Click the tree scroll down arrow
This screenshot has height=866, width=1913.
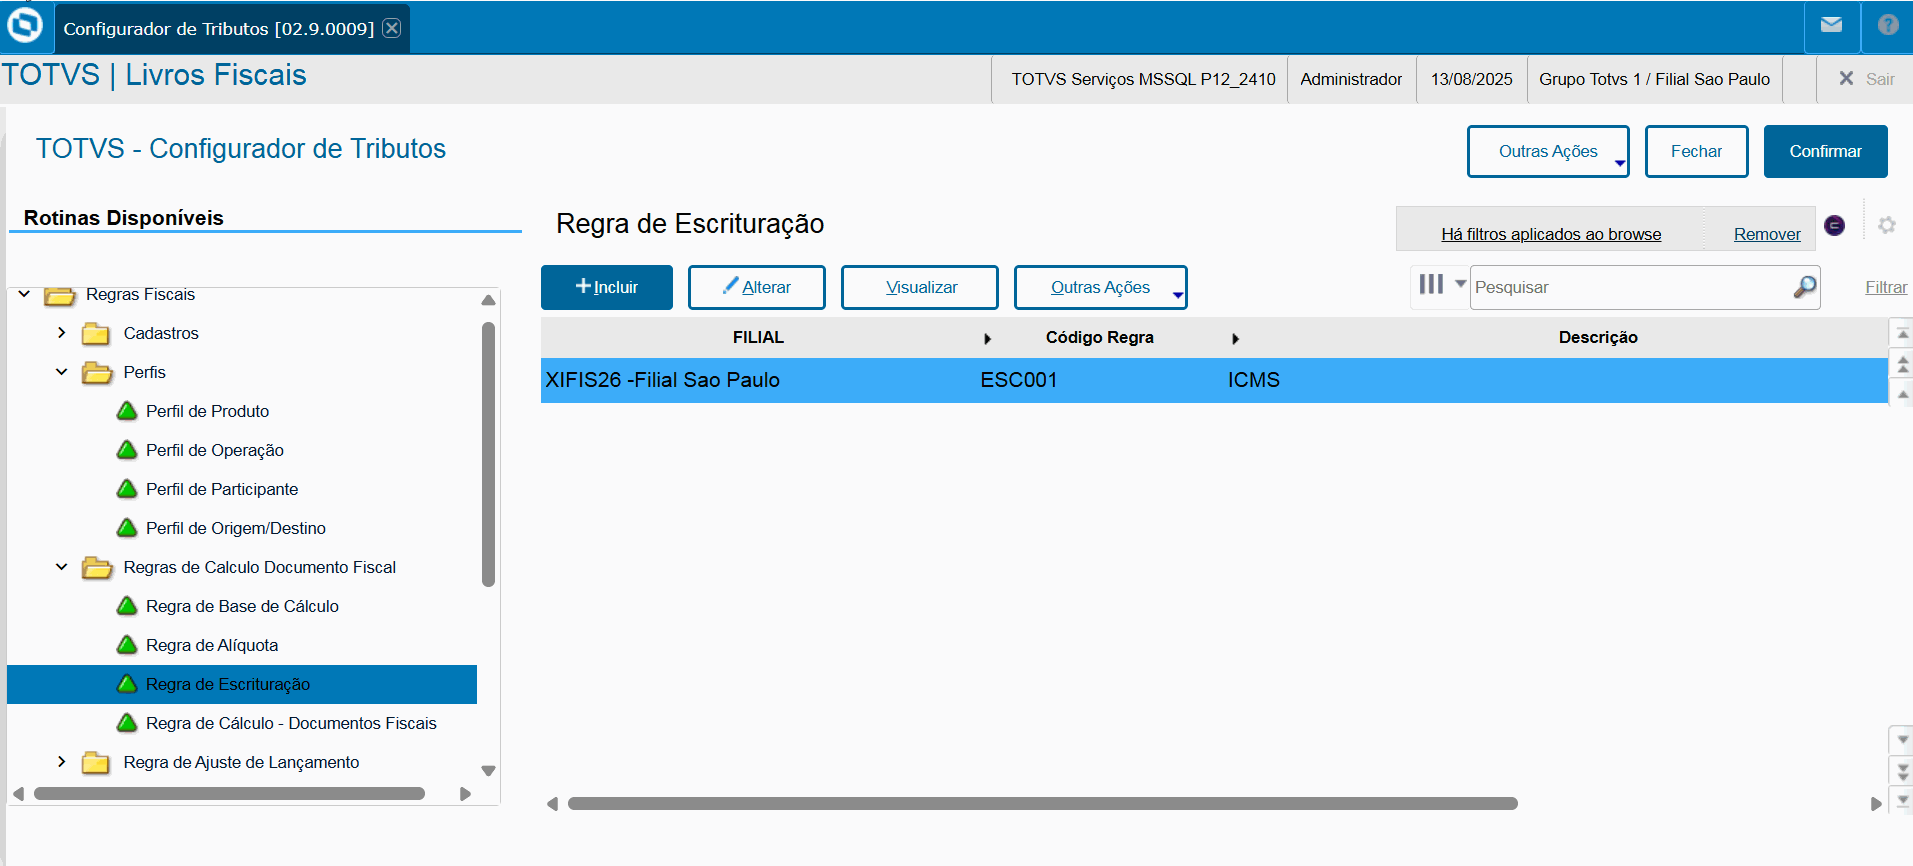click(488, 771)
